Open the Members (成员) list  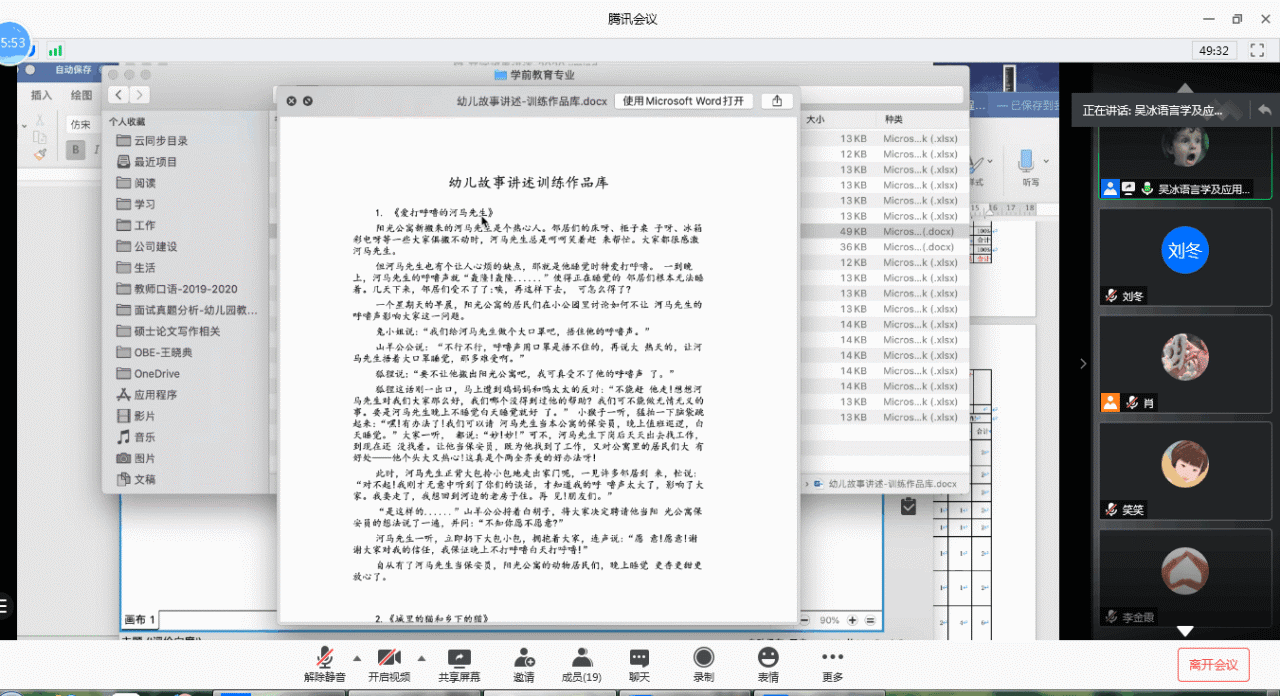pyautogui.click(x=581, y=664)
